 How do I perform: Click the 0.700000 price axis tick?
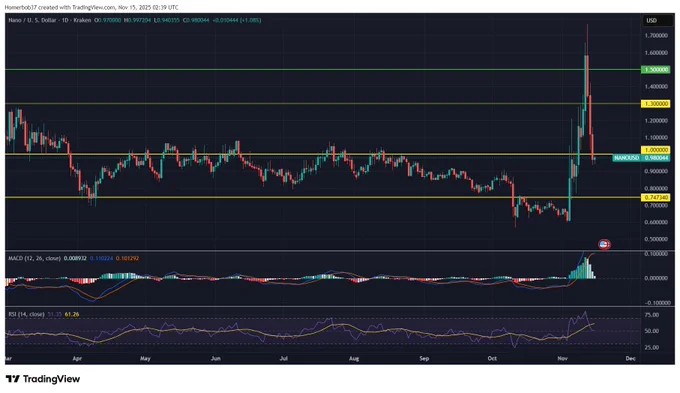click(x=656, y=205)
